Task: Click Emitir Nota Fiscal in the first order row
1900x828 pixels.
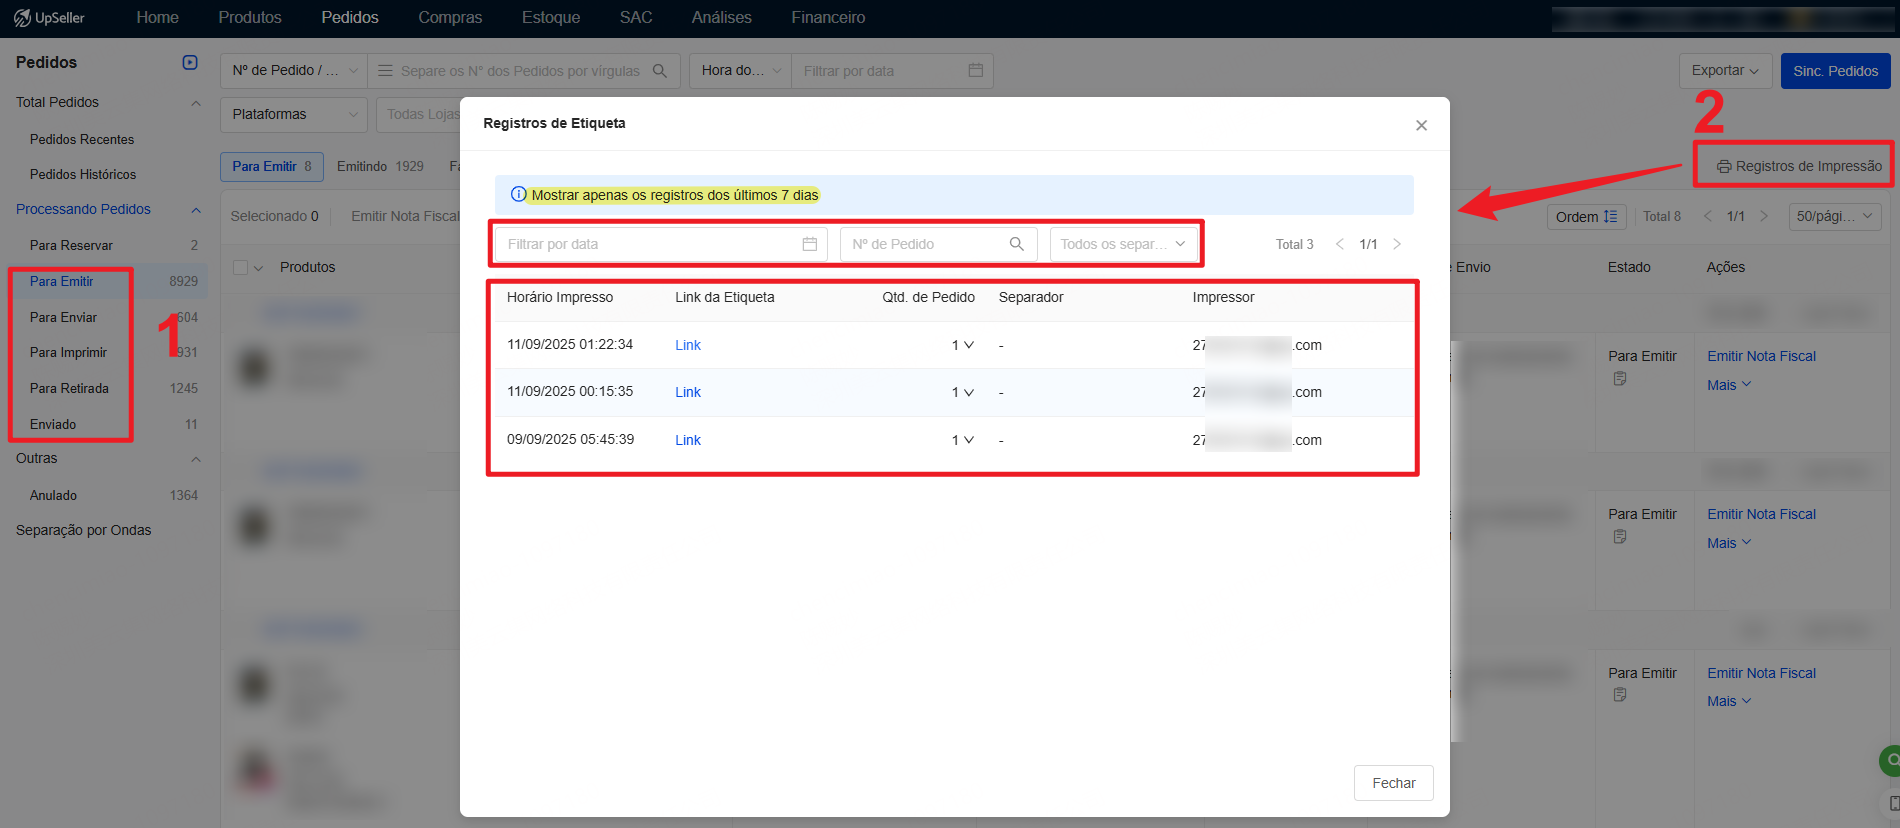Action: click(x=1761, y=356)
